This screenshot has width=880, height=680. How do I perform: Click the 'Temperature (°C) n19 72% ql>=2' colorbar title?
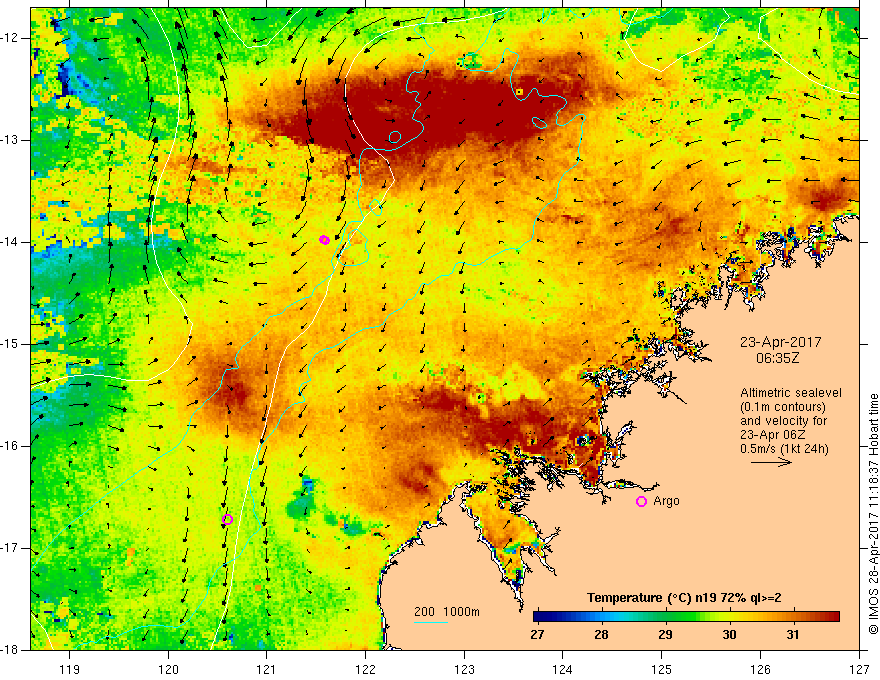pyautogui.click(x=684, y=598)
